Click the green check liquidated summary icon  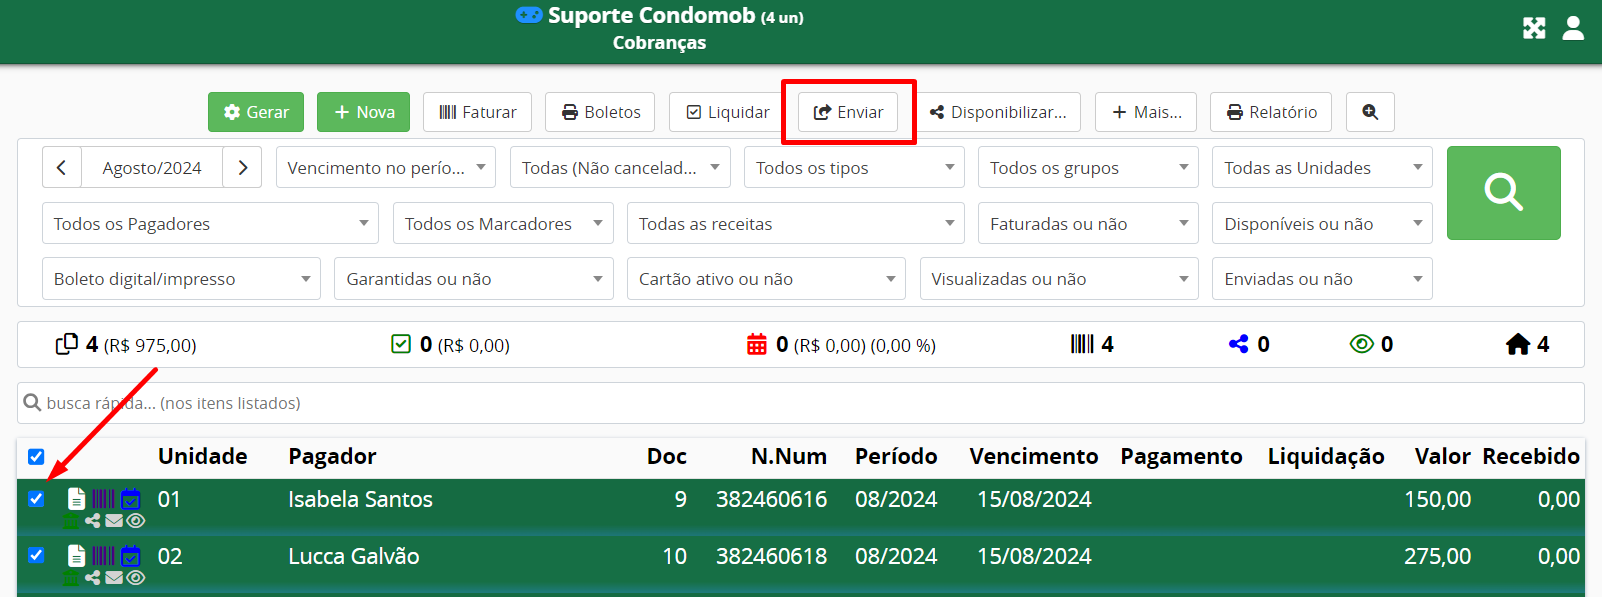[x=401, y=344]
